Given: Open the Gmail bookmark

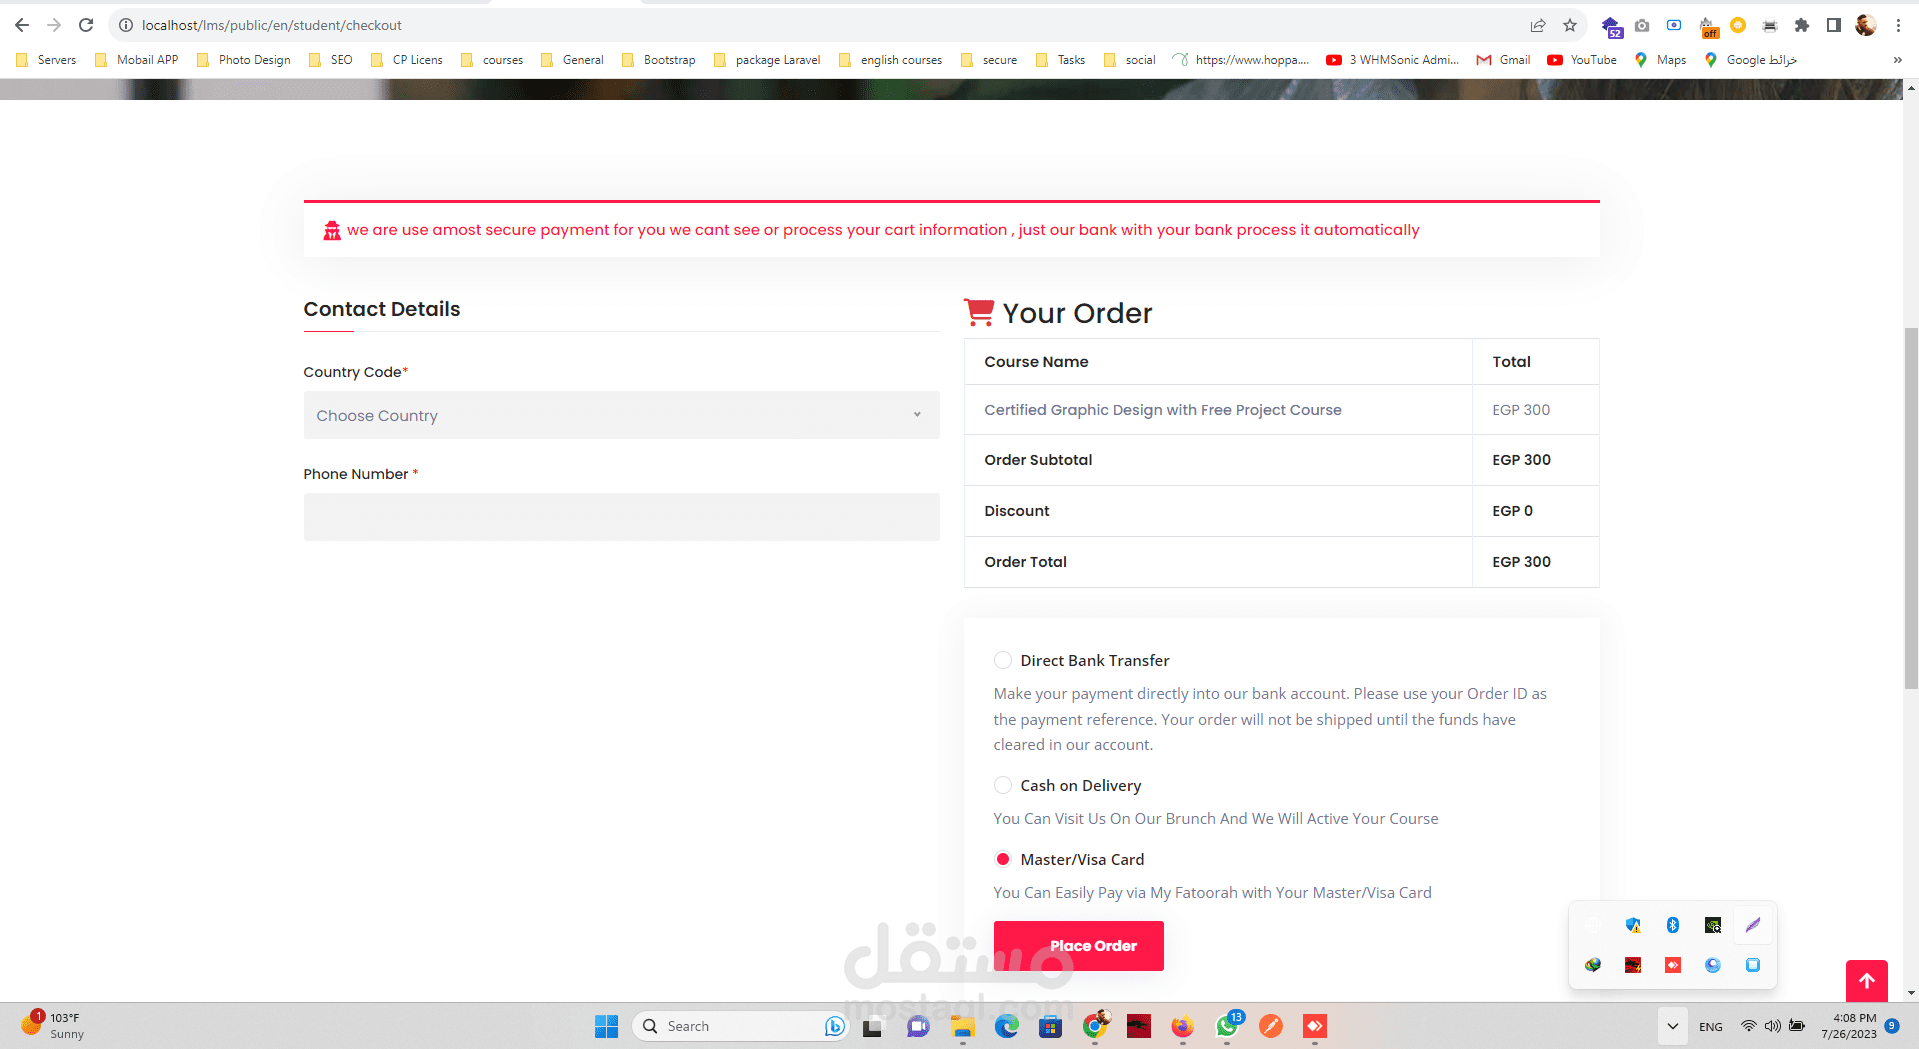Looking at the screenshot, I should point(1503,60).
